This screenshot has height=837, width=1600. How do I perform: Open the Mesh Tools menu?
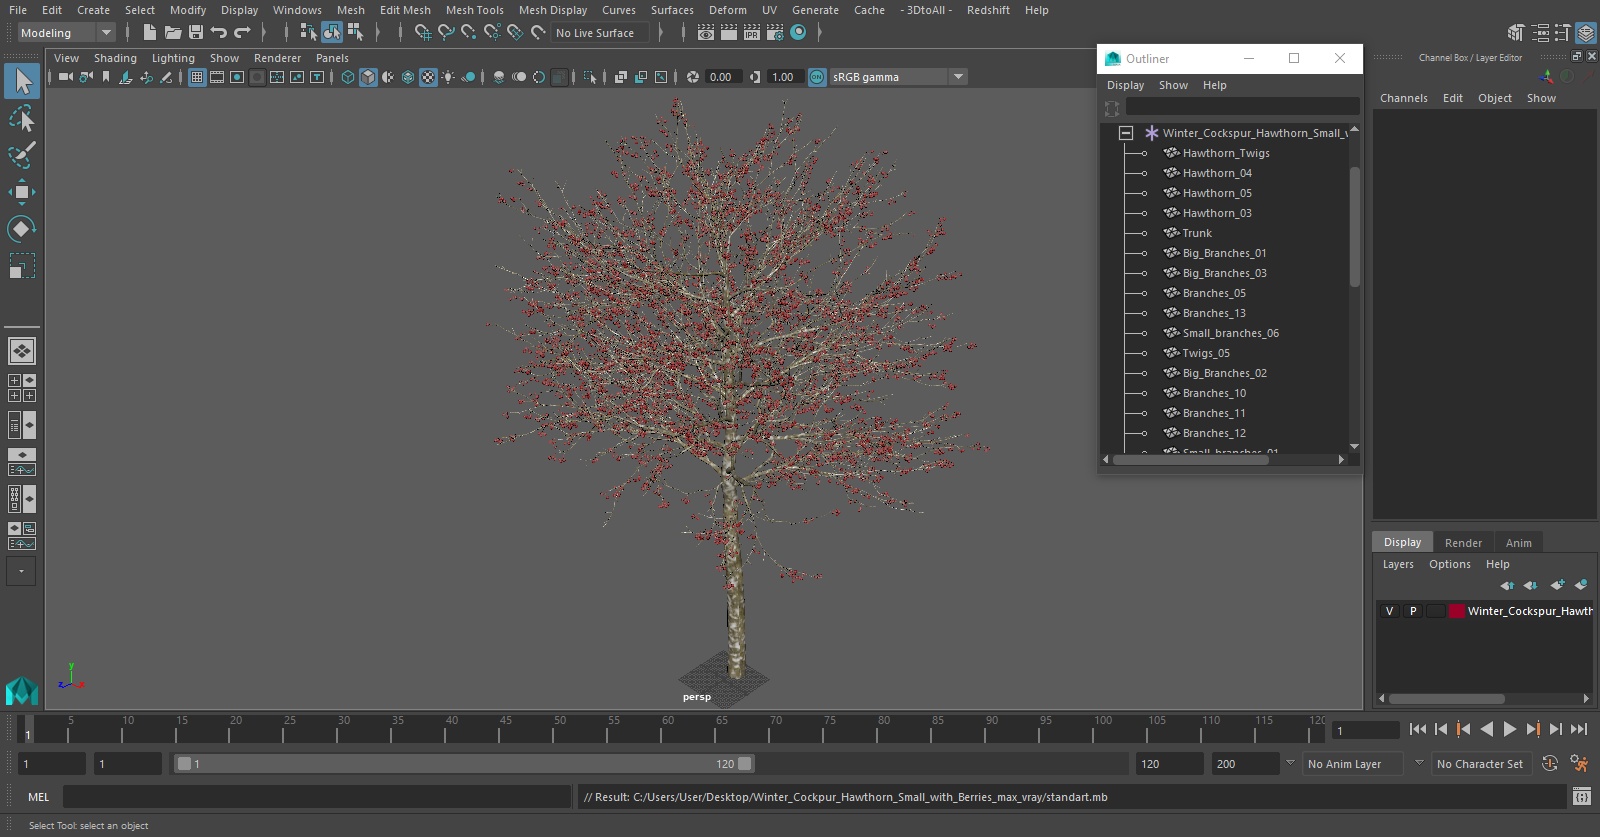click(474, 10)
